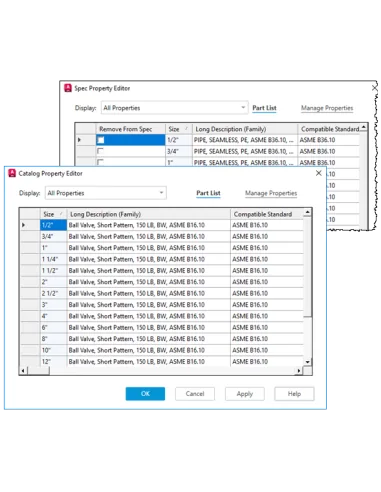The height and width of the screenshot is (492, 381).
Task: Click the Spec Property Editor app icon
Action: click(68, 88)
